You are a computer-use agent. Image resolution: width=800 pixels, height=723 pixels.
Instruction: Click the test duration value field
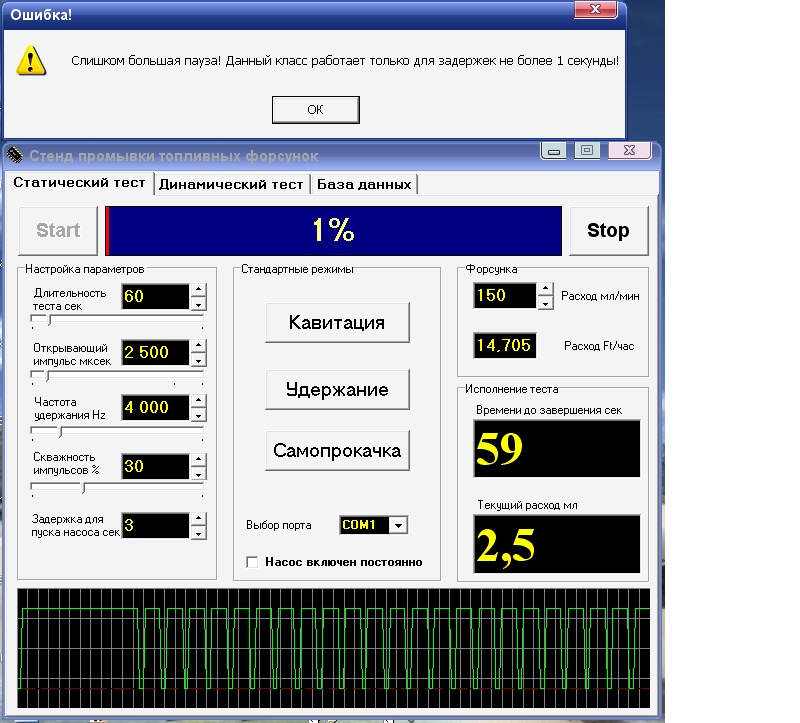point(154,296)
